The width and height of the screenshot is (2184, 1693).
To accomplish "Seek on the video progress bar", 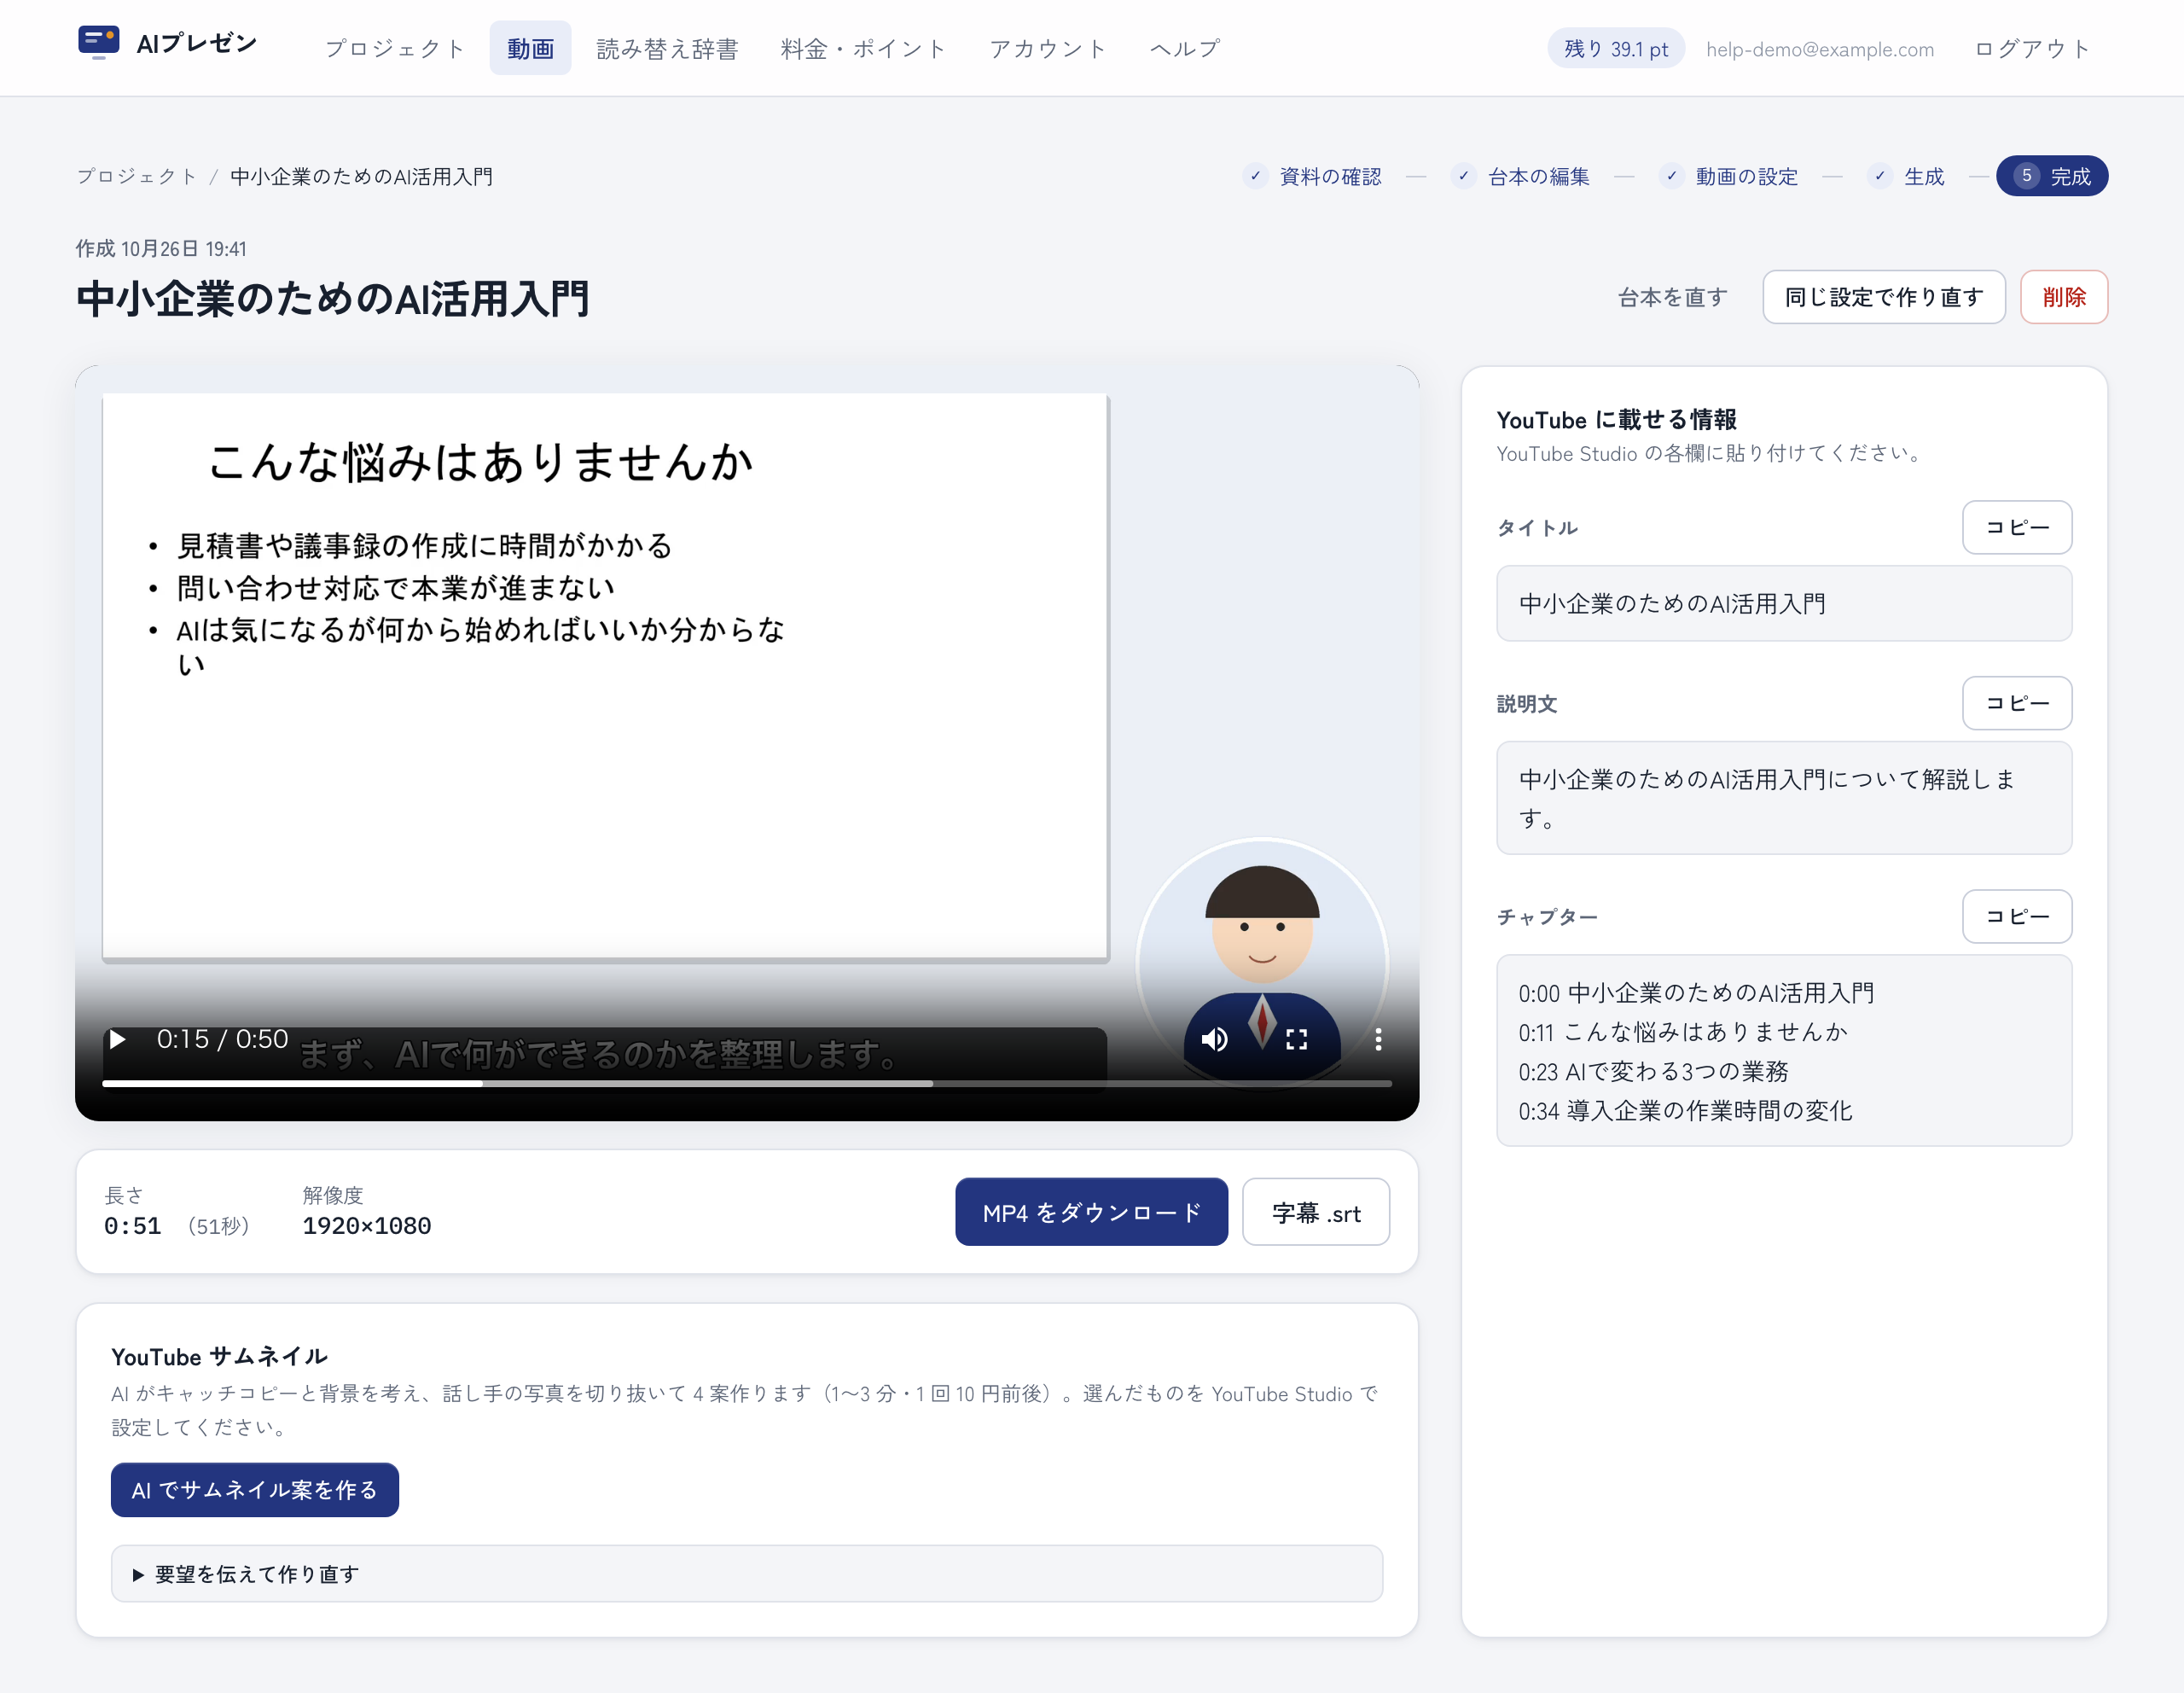I will pos(746,1083).
